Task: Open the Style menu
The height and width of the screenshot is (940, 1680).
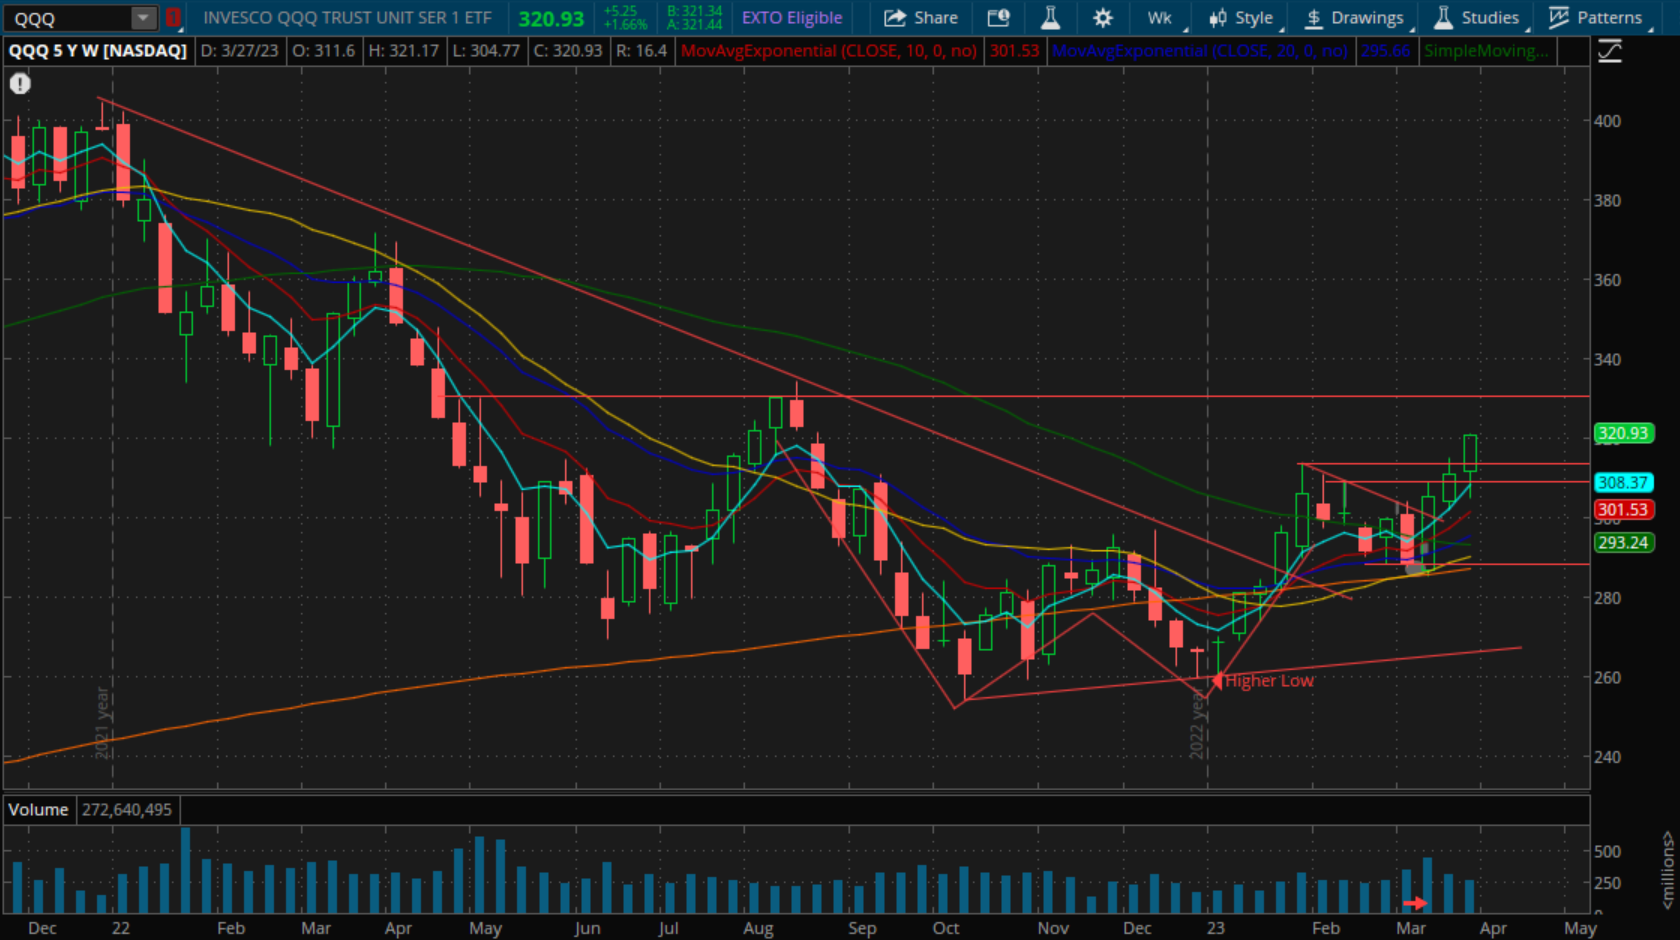Action: pyautogui.click(x=1242, y=18)
